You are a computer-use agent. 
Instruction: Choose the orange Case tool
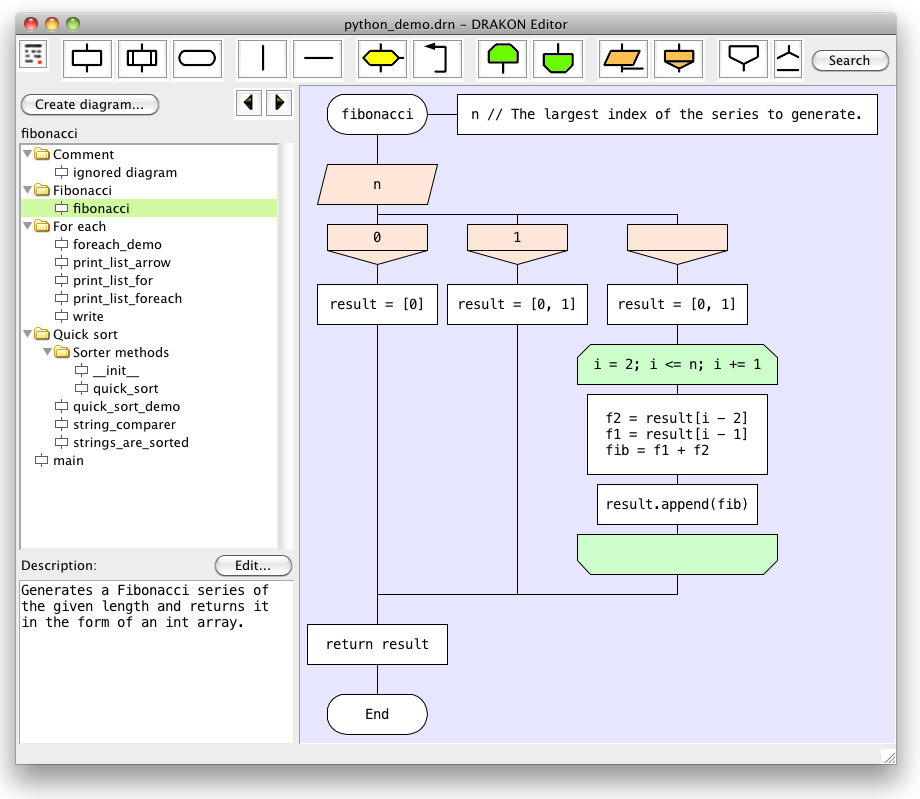678,59
